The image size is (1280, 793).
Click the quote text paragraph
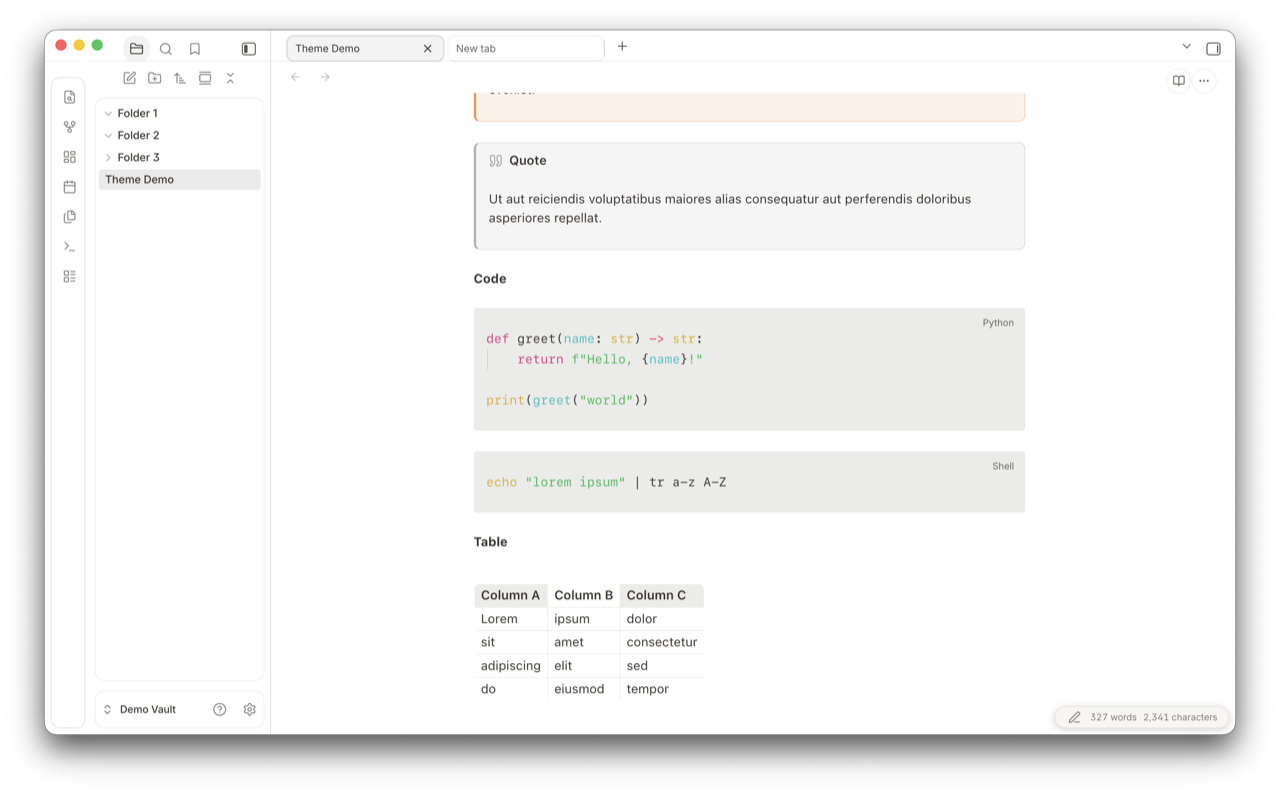[x=730, y=208]
